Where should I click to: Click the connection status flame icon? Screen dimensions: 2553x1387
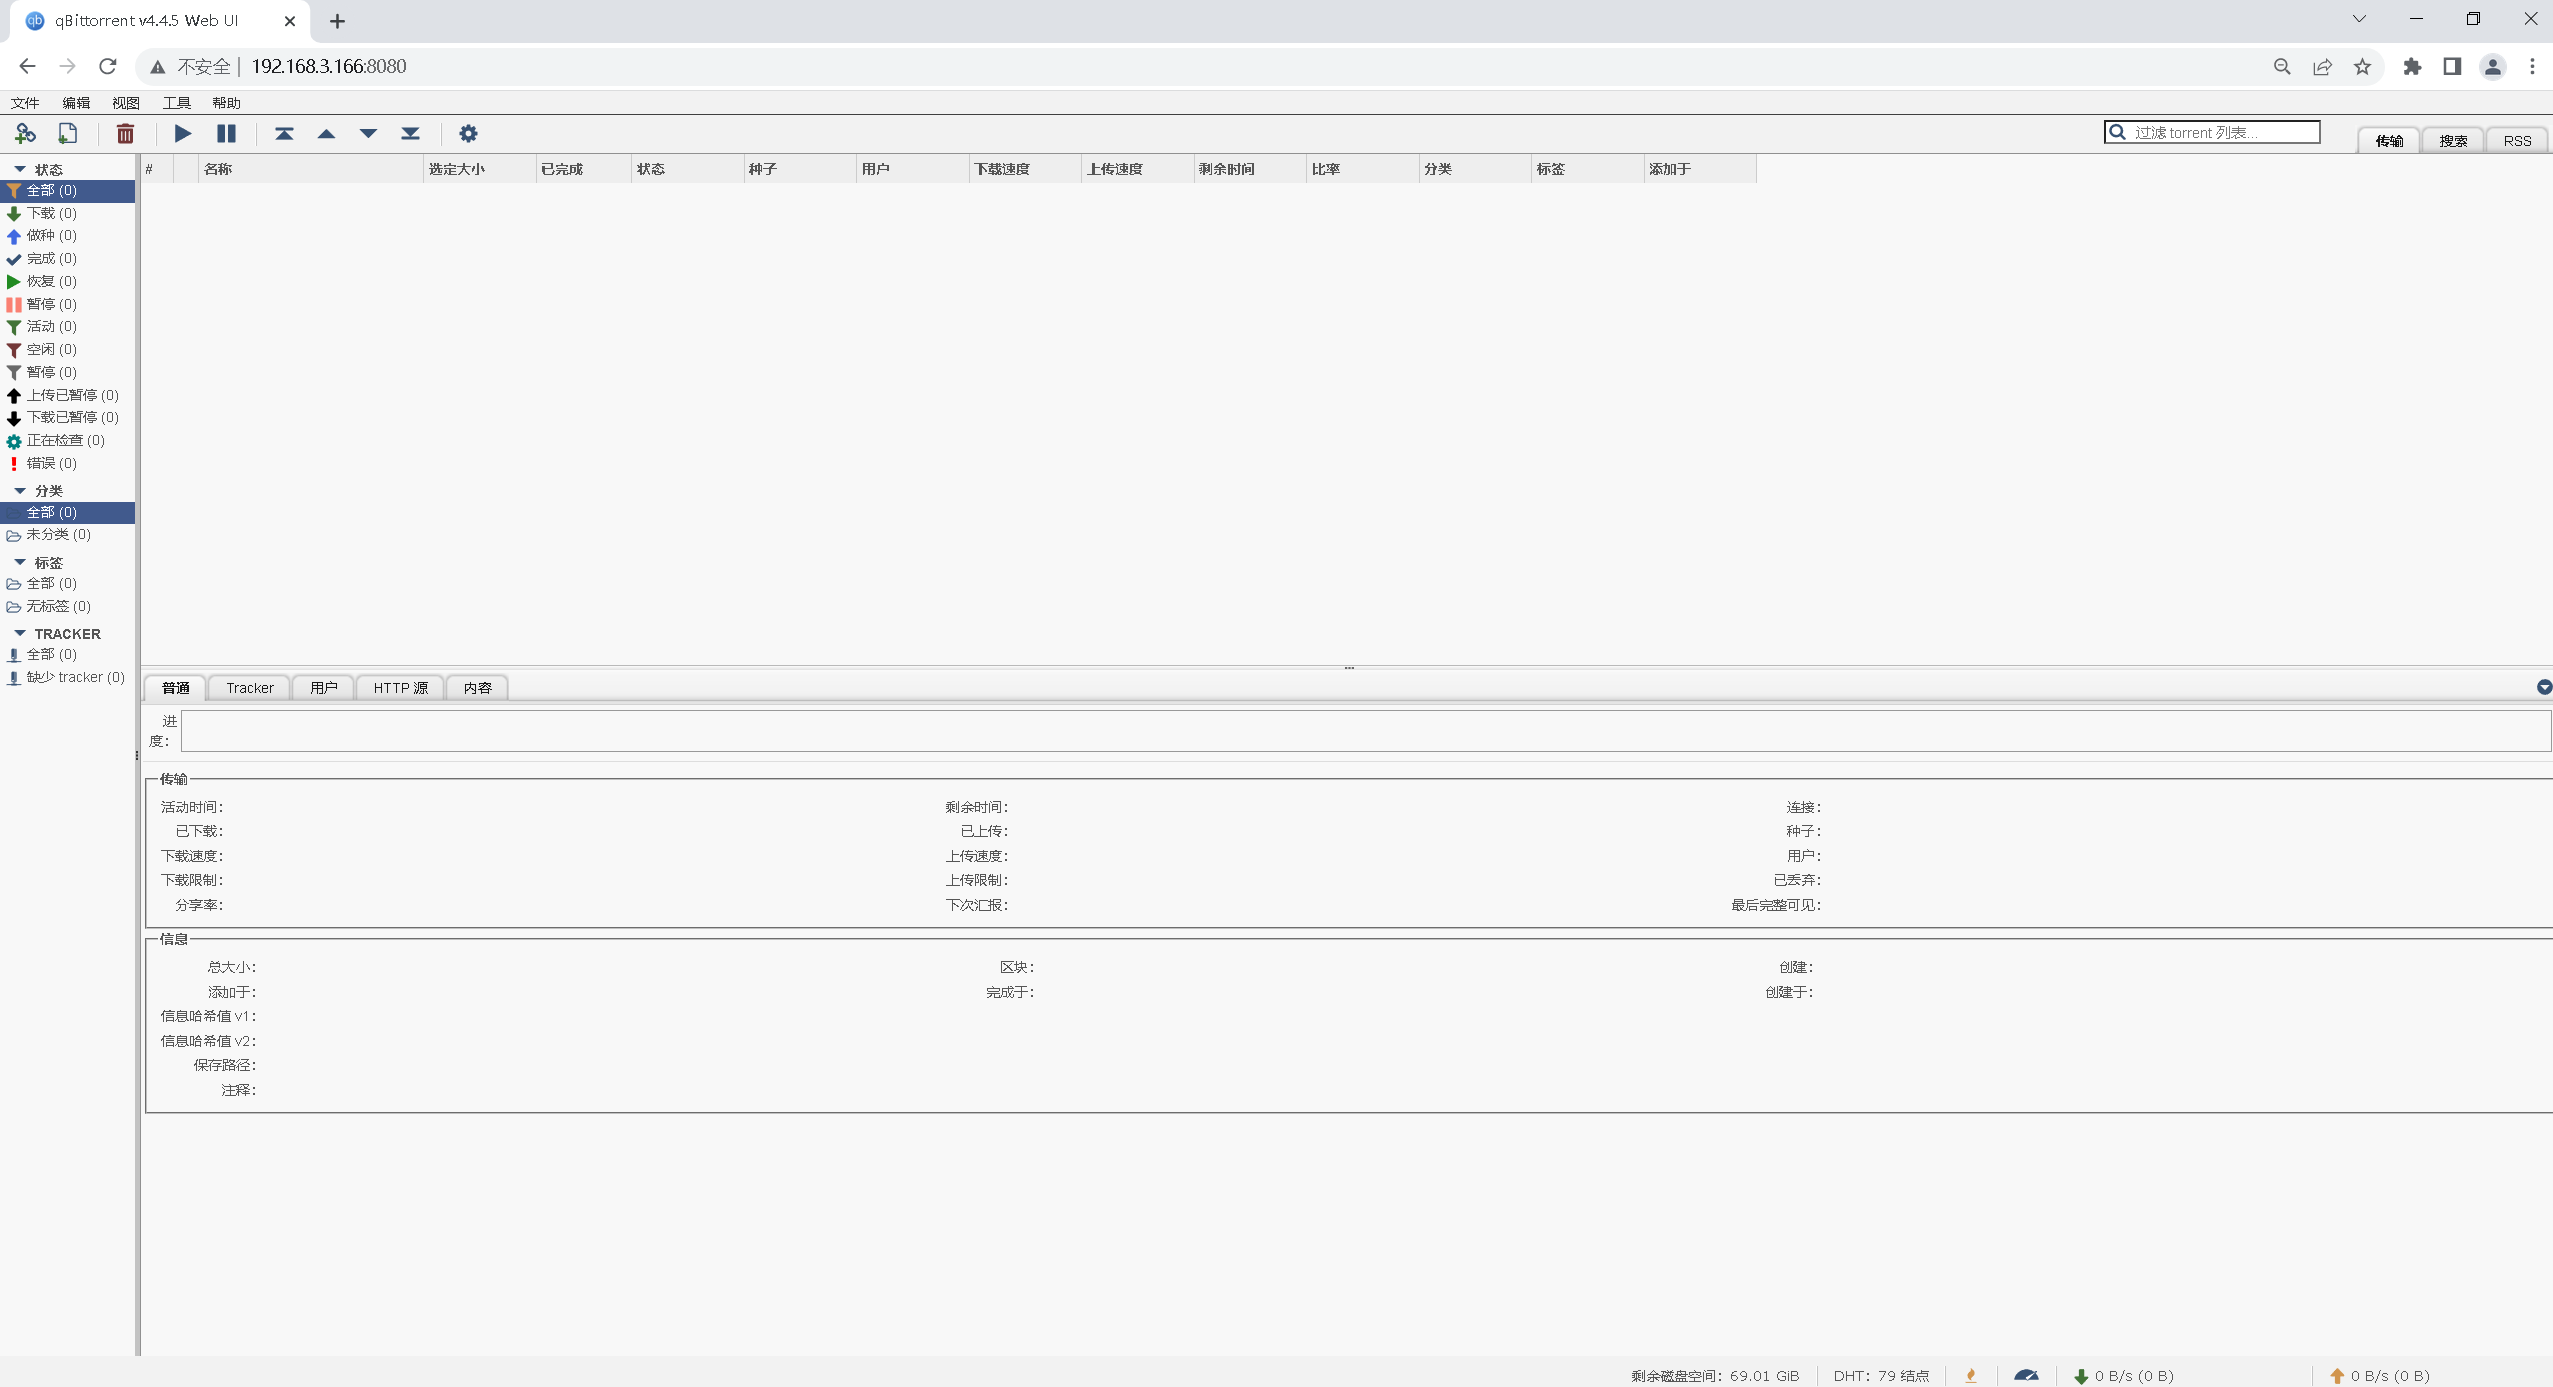(x=1971, y=1376)
